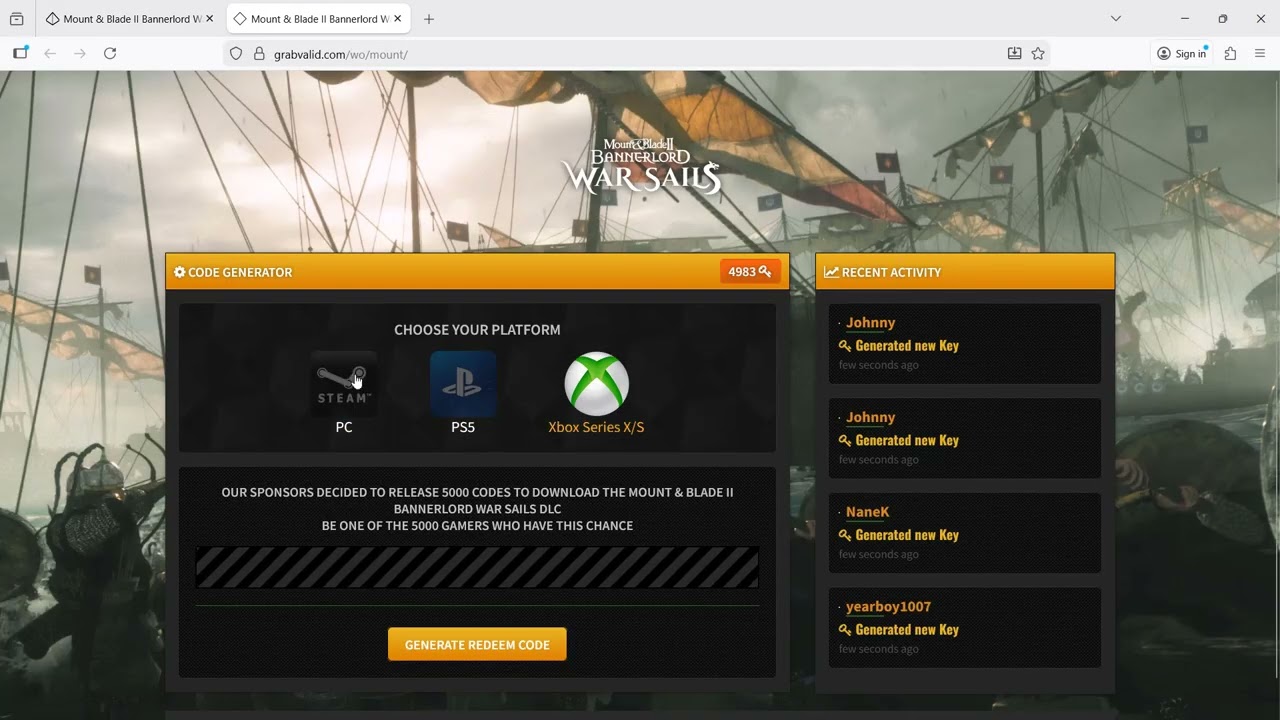Reload the current page
This screenshot has height=720, width=1280.
point(110,54)
